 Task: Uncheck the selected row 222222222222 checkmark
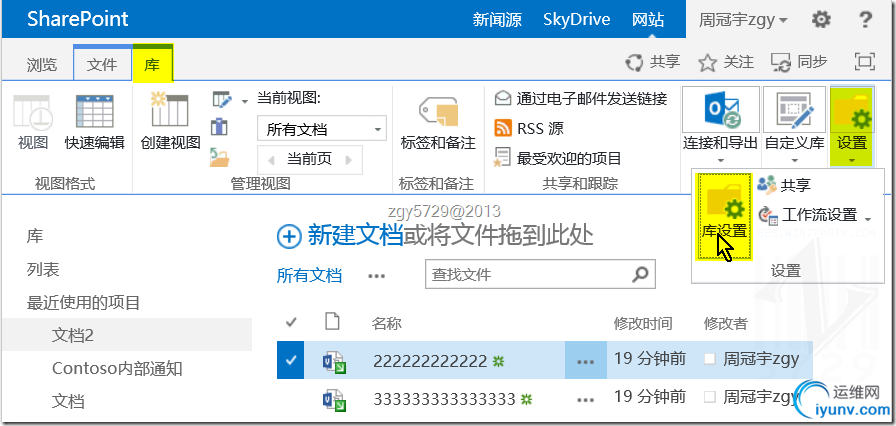291,360
